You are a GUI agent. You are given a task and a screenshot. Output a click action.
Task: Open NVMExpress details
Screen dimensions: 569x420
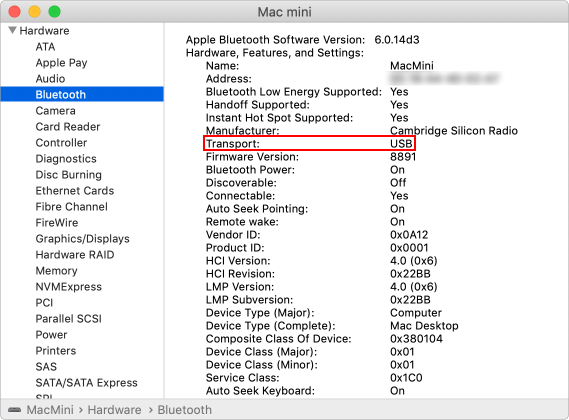click(x=69, y=287)
